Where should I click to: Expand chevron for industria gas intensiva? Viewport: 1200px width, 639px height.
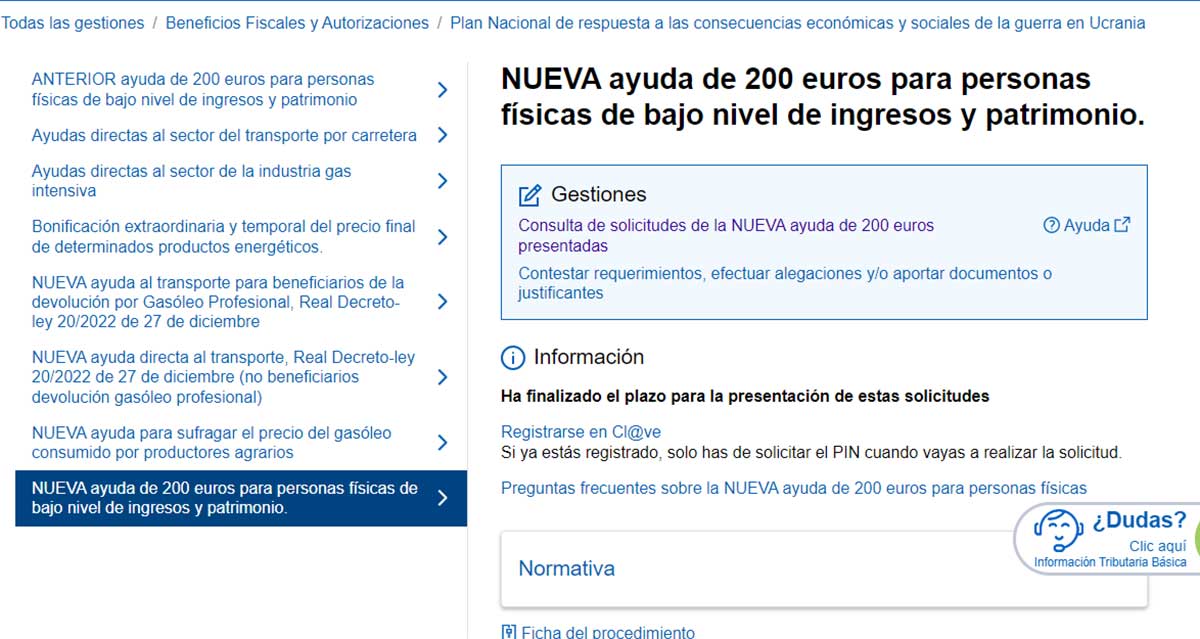click(x=443, y=181)
